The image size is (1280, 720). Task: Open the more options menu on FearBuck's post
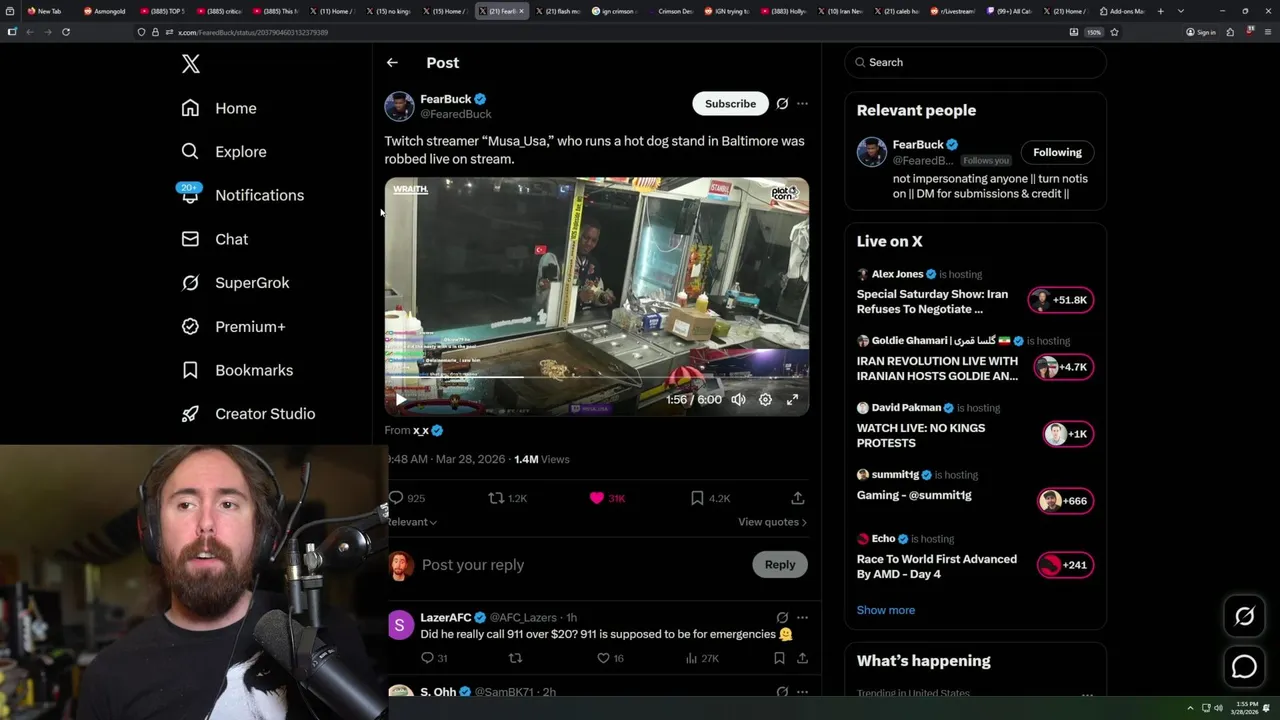point(802,104)
